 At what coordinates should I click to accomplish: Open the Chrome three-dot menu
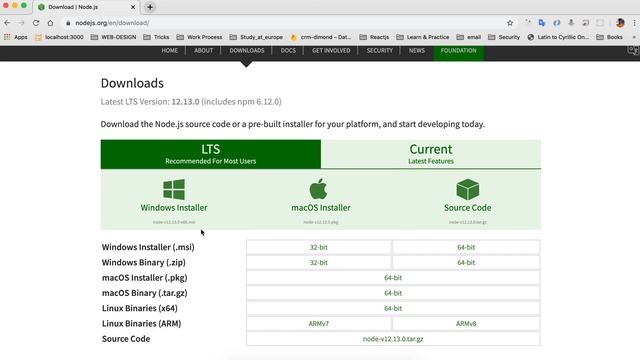[634, 23]
